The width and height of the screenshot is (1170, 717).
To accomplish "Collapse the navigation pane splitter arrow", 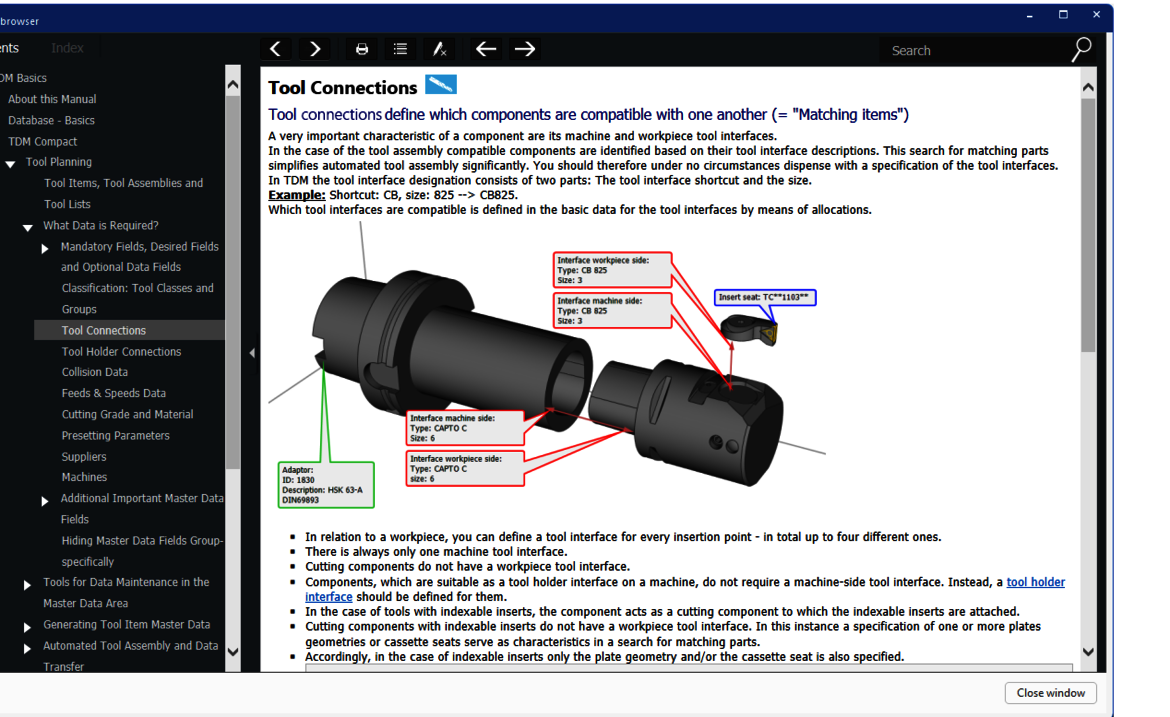I will pos(252,353).
